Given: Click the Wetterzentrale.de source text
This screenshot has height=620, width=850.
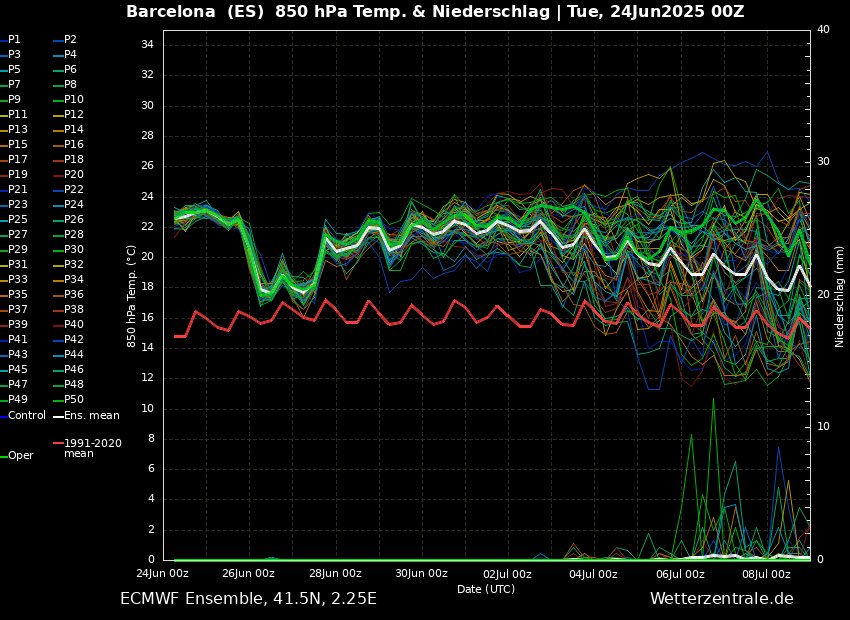Looking at the screenshot, I should [722, 599].
